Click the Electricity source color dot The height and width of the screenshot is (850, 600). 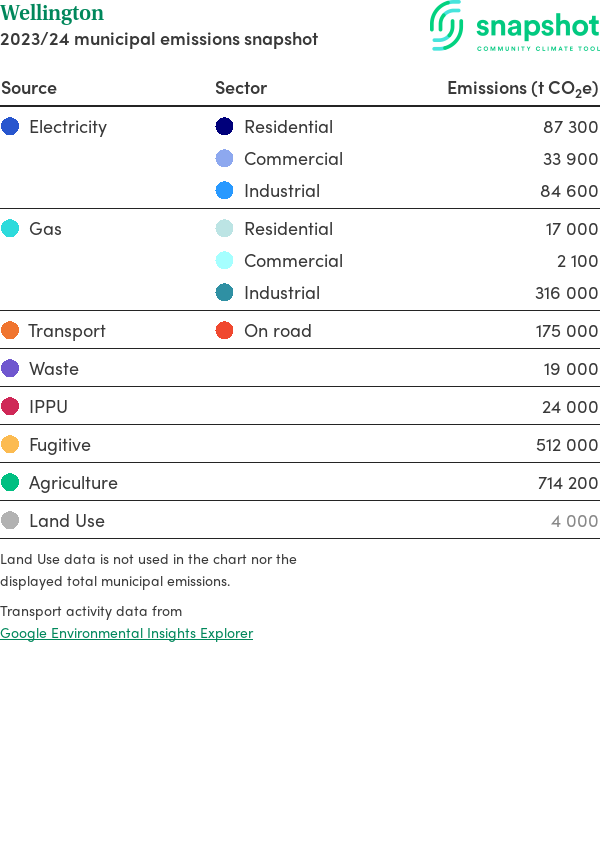pos(10,127)
